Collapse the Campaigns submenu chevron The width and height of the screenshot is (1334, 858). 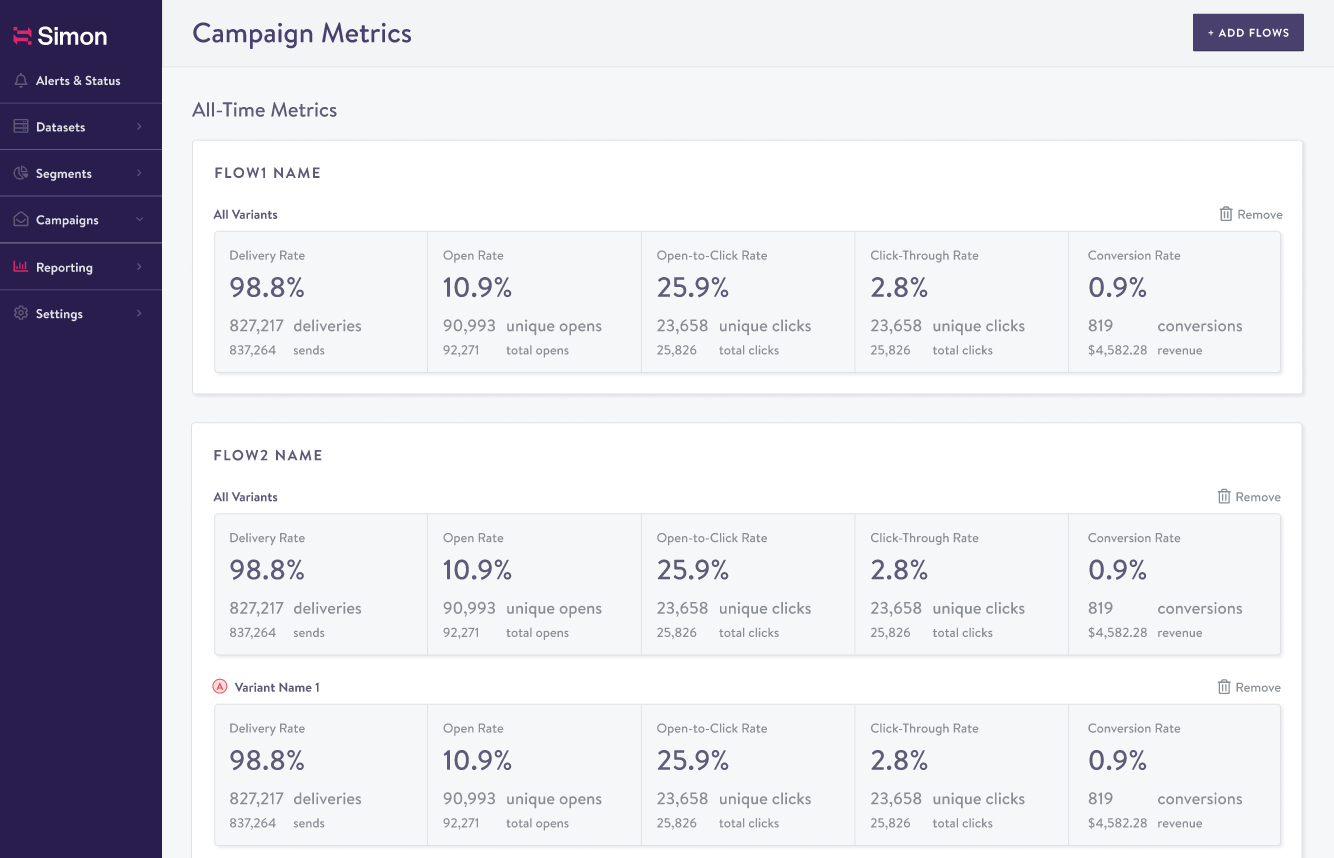tap(139, 220)
